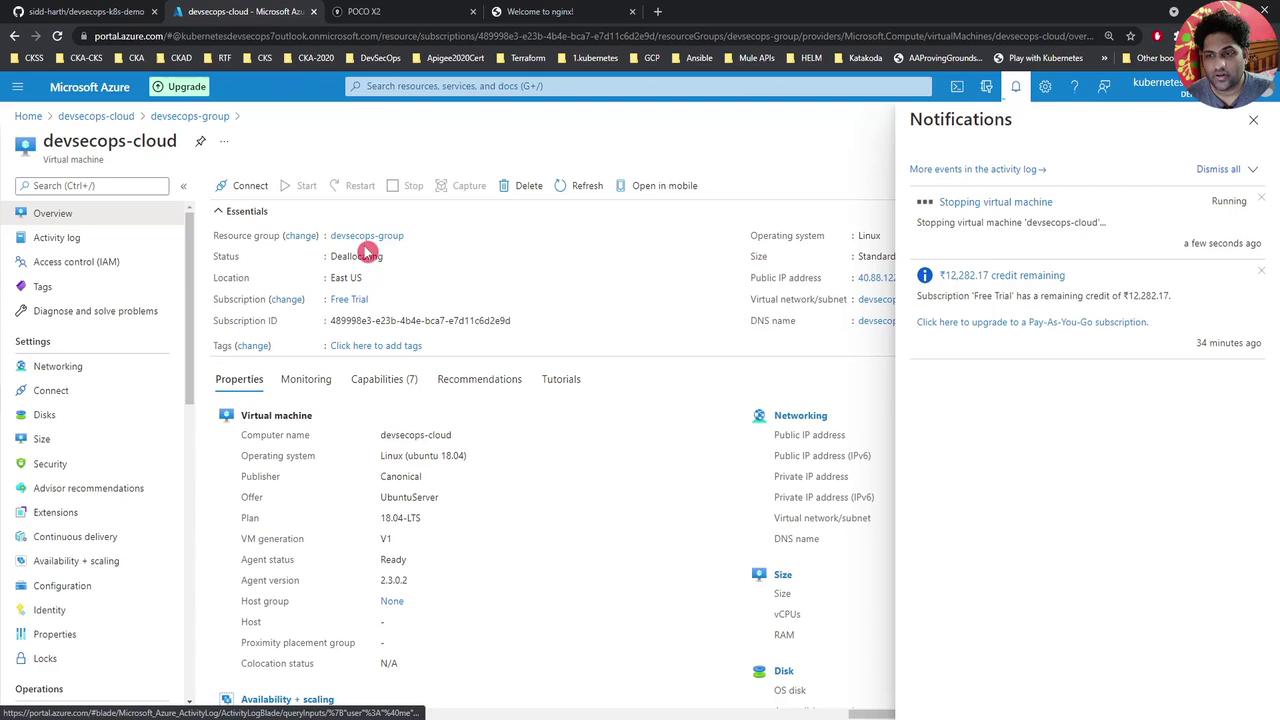Open Networking in the Settings menu
The image size is (1280, 720).
(x=58, y=366)
